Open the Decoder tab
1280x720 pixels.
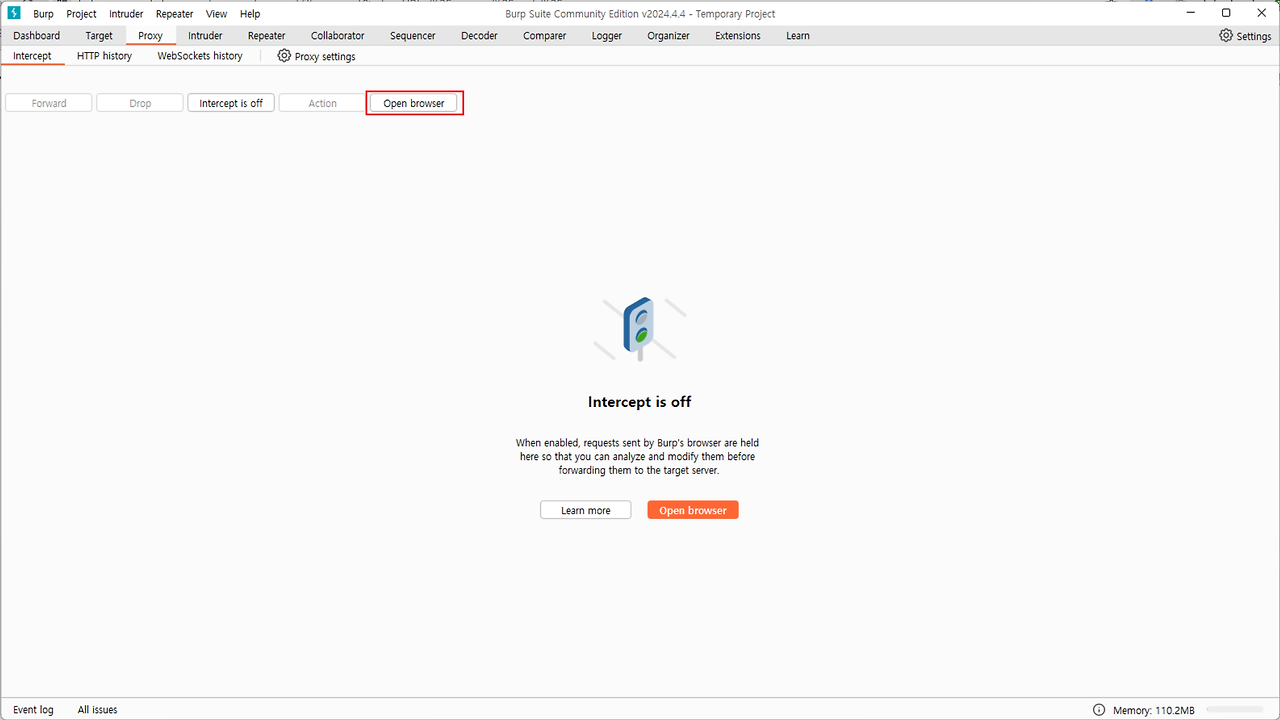479,36
